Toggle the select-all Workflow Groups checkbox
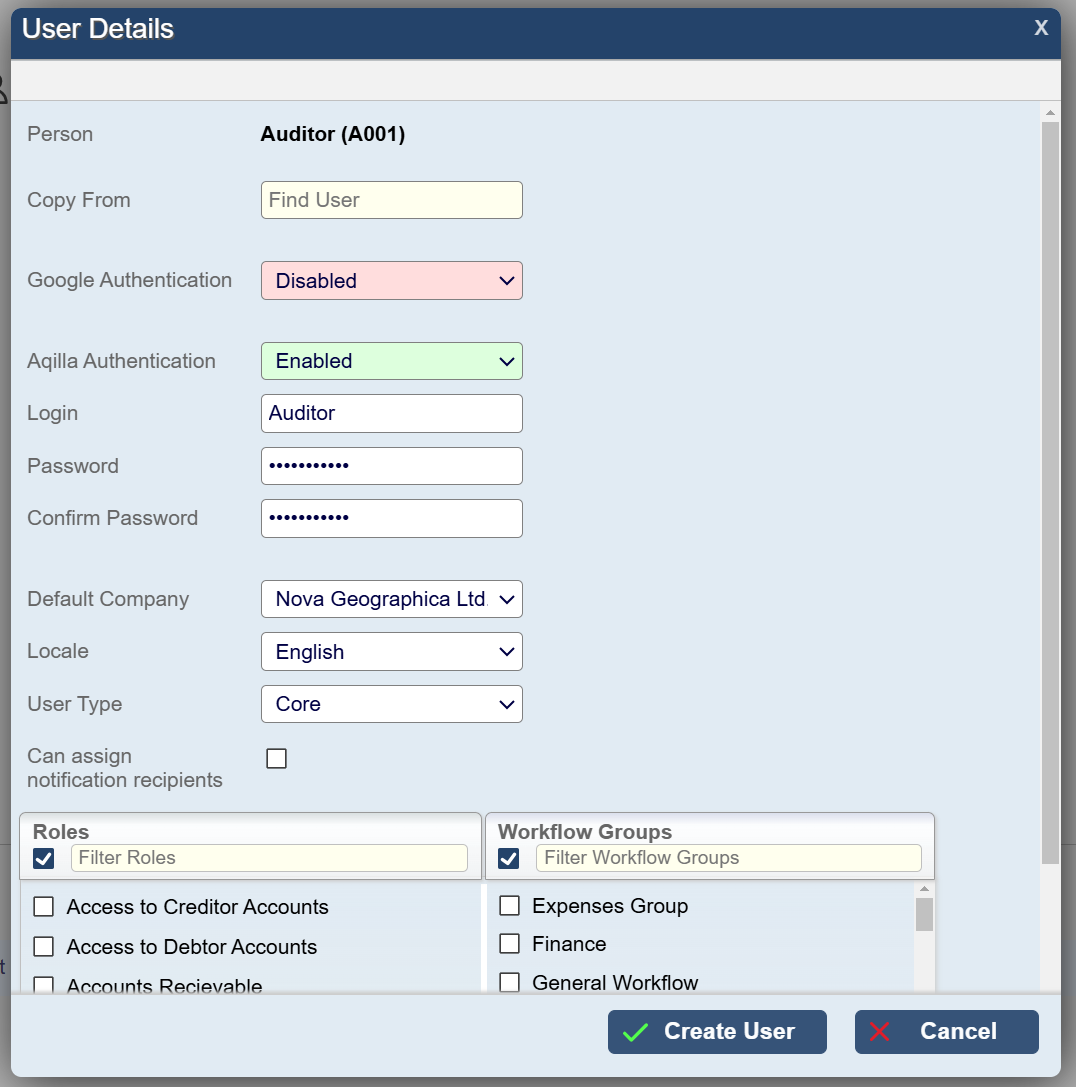This screenshot has width=1076, height=1087. (509, 858)
